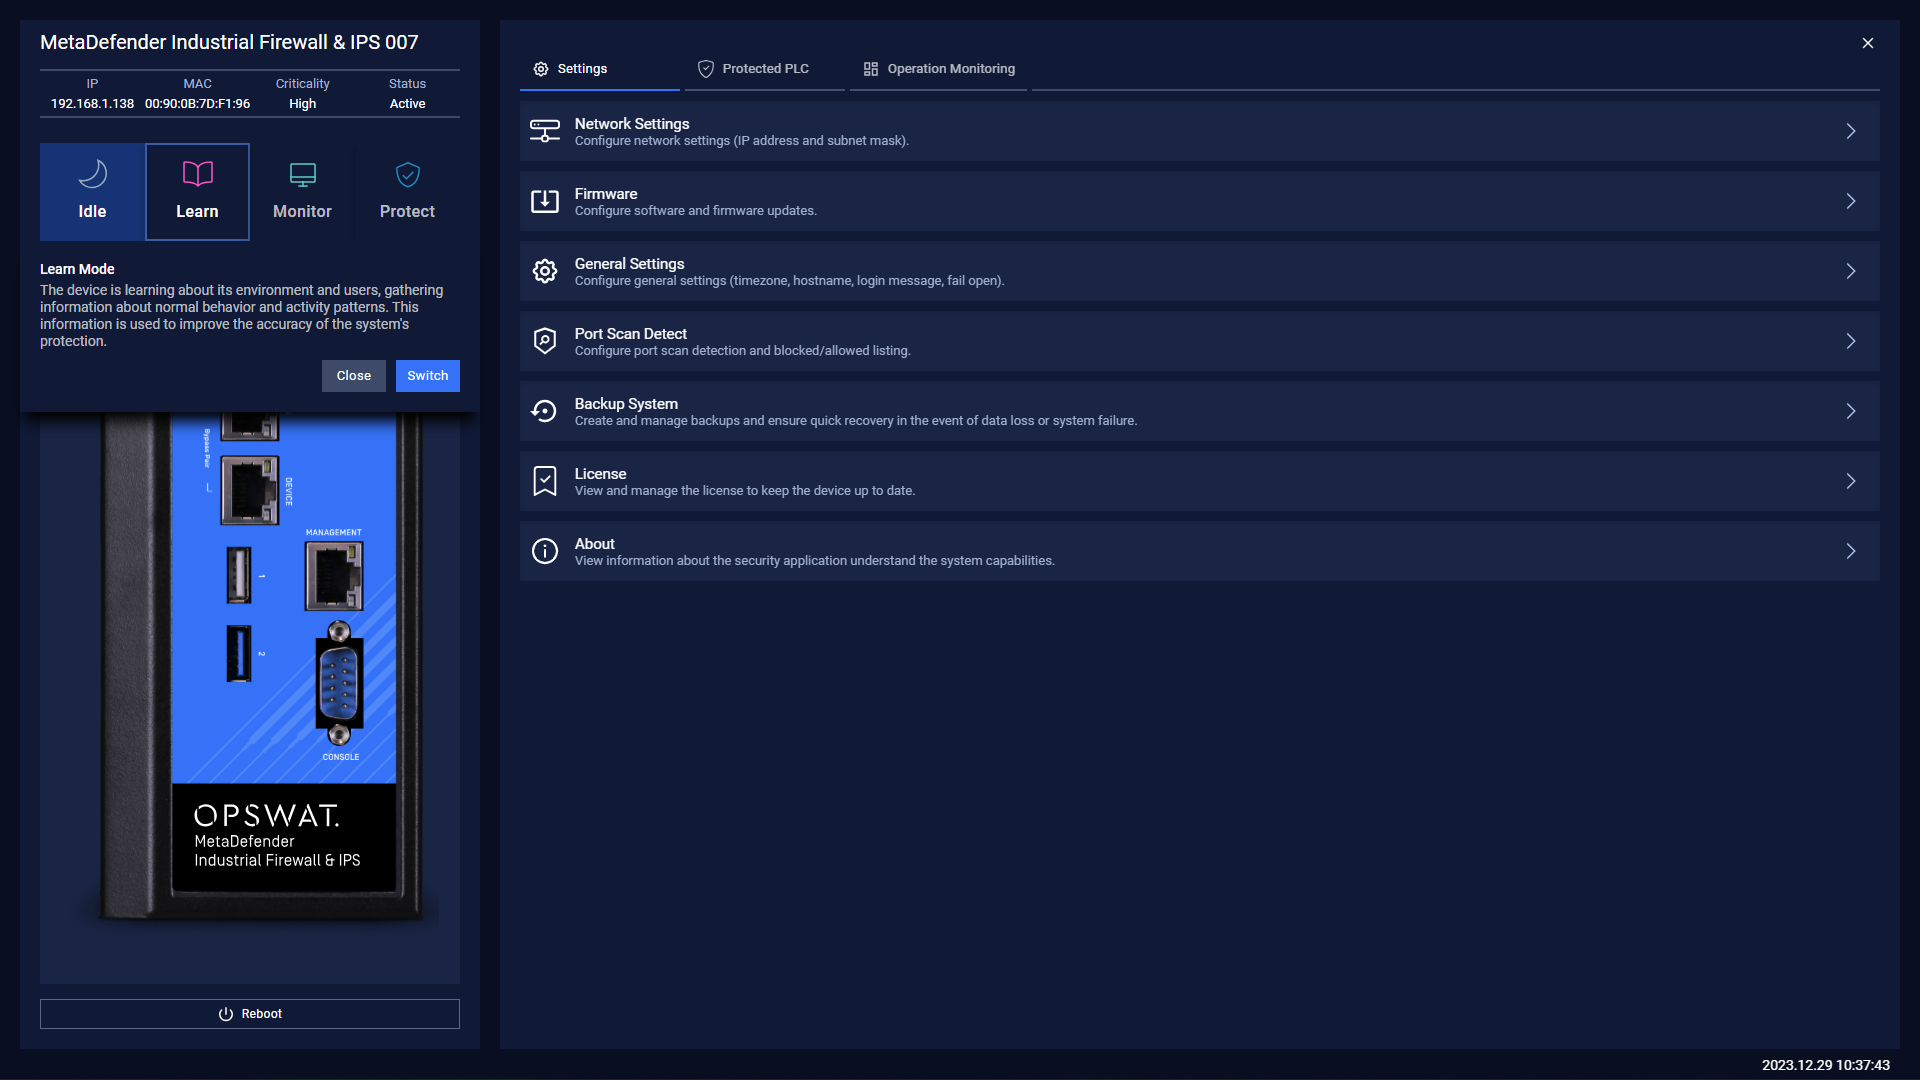Click the High criticality value
The height and width of the screenshot is (1080, 1920).
[302, 104]
